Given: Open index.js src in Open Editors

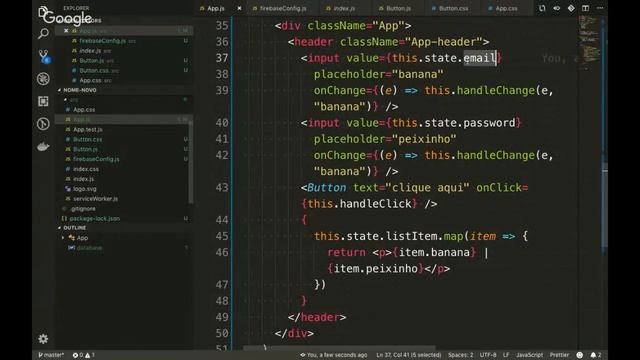Looking at the screenshot, I should 124,51.
